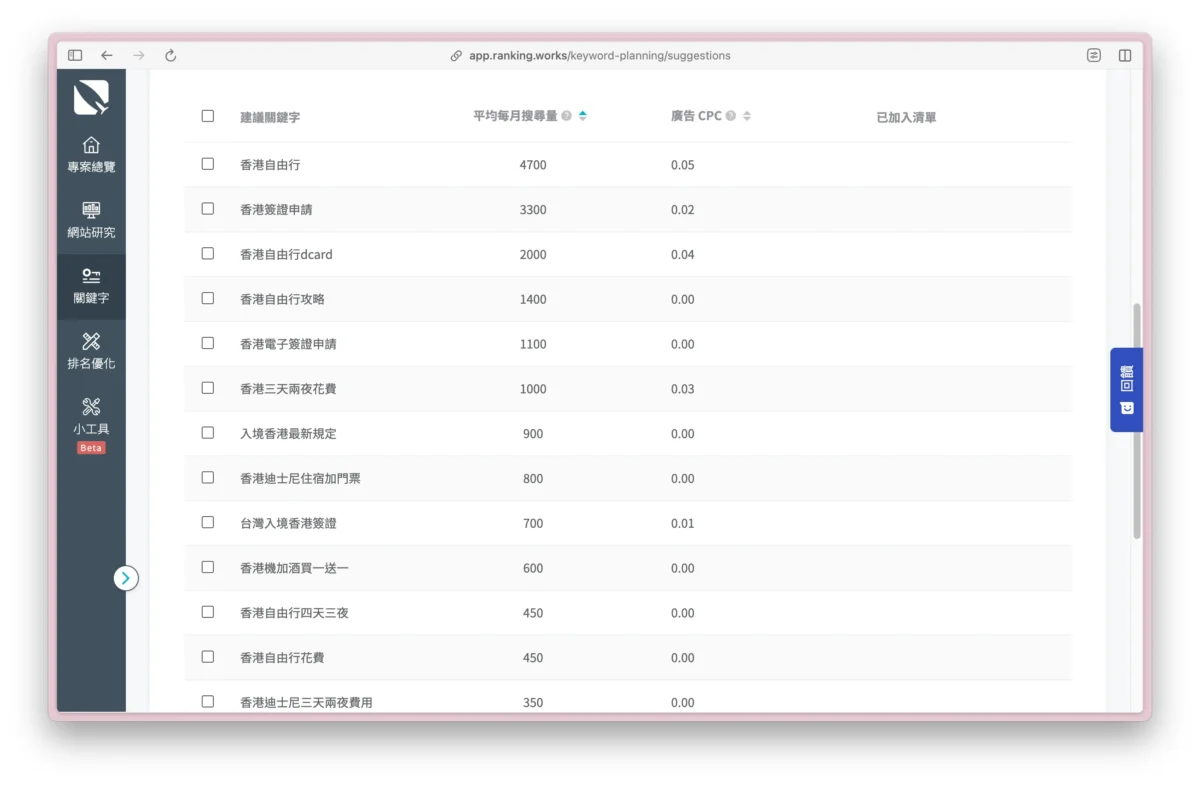The height and width of the screenshot is (785, 1200).
Task: Click the 已加入清單 column header
Action: pos(906,117)
